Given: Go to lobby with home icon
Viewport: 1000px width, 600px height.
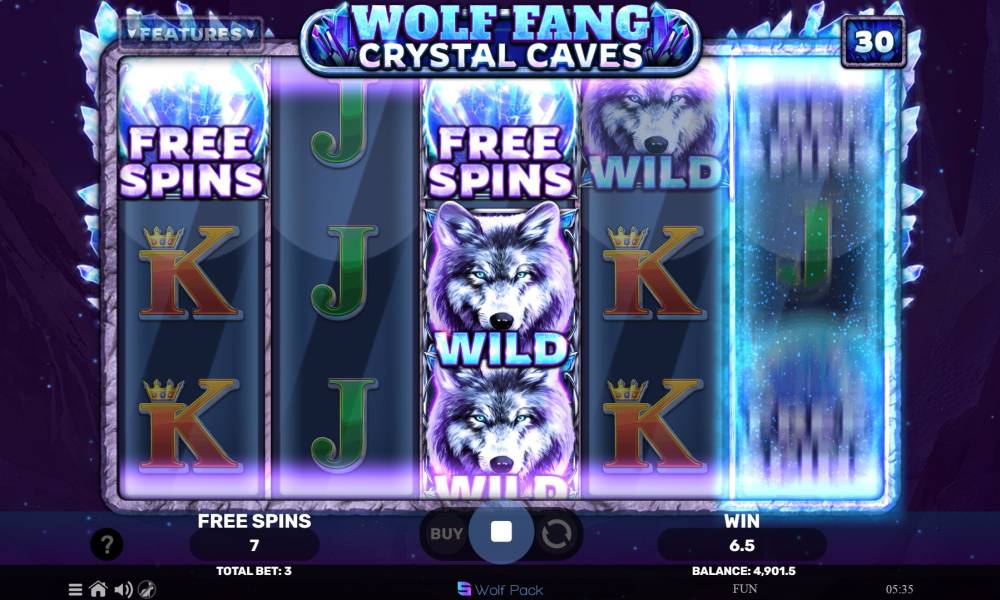Looking at the screenshot, I should click(x=98, y=589).
